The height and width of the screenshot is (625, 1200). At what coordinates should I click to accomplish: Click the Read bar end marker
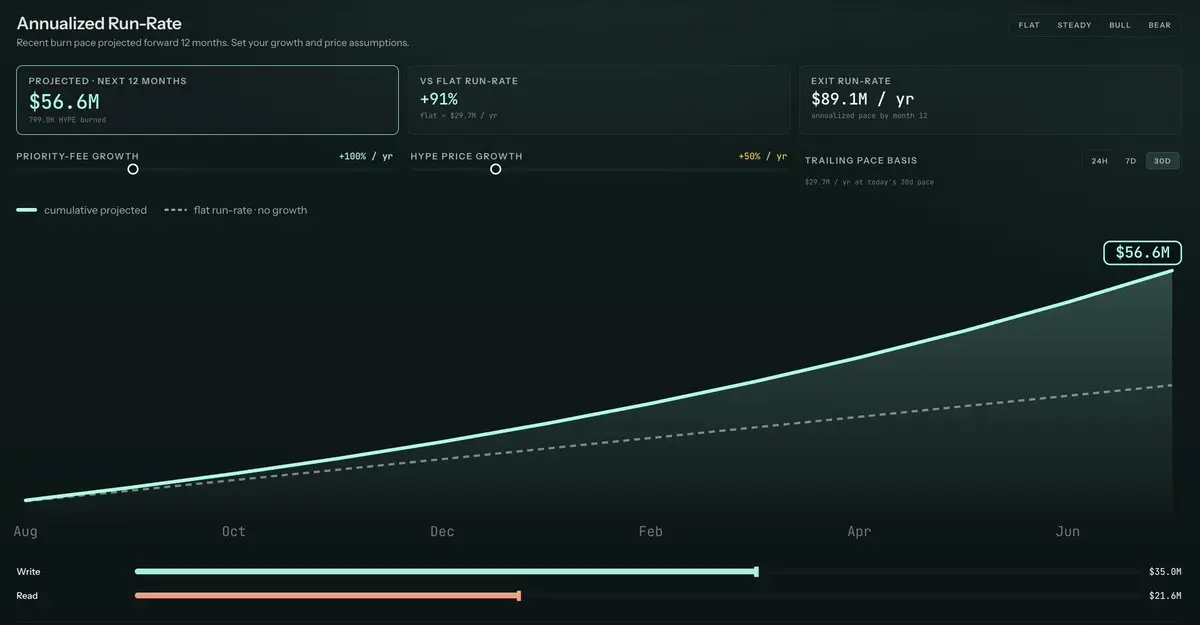point(519,596)
